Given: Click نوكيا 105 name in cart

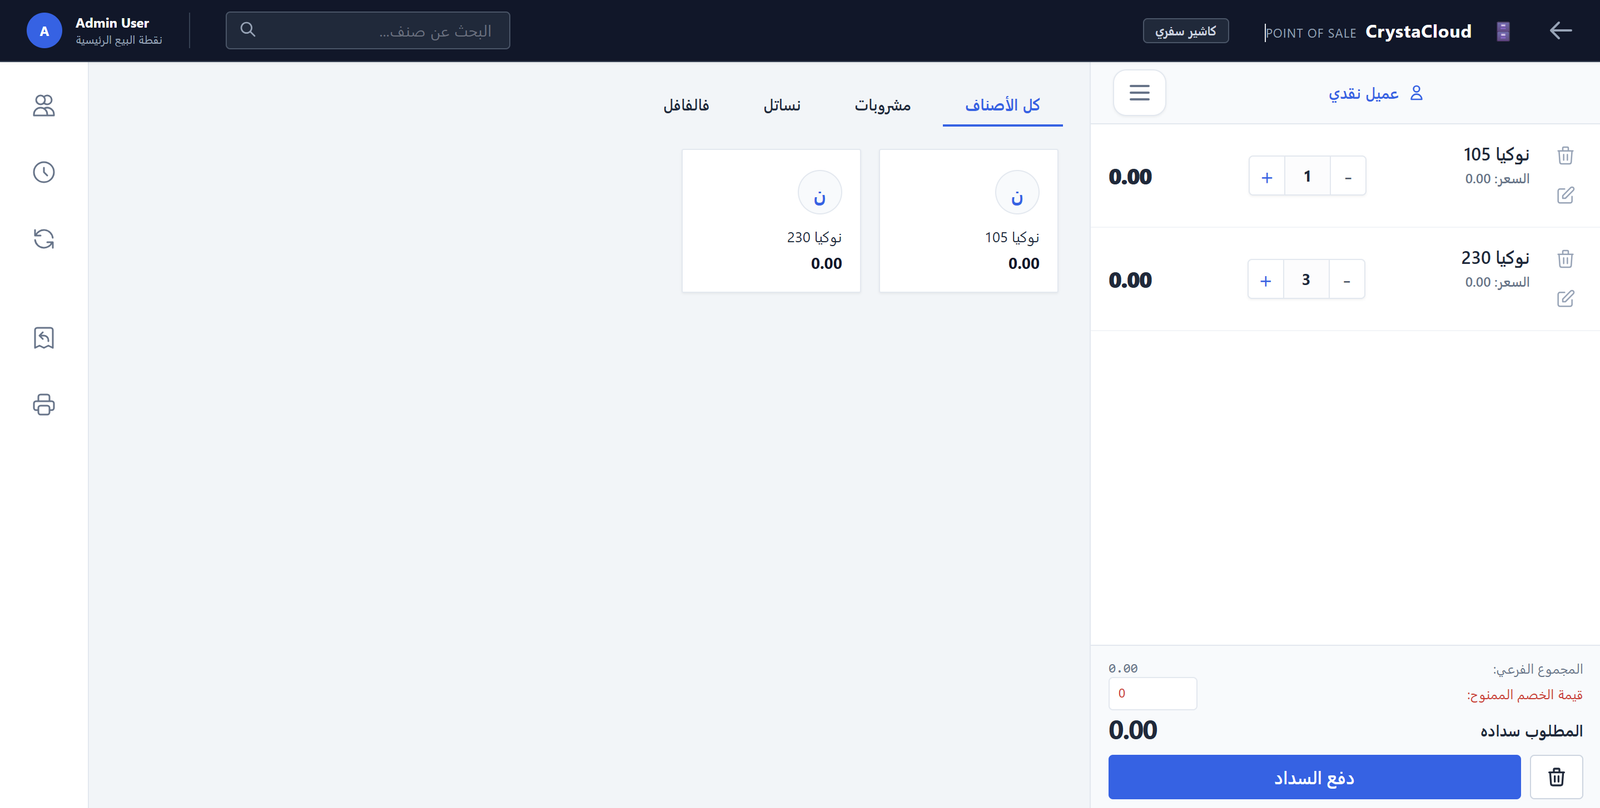Looking at the screenshot, I should (1496, 154).
